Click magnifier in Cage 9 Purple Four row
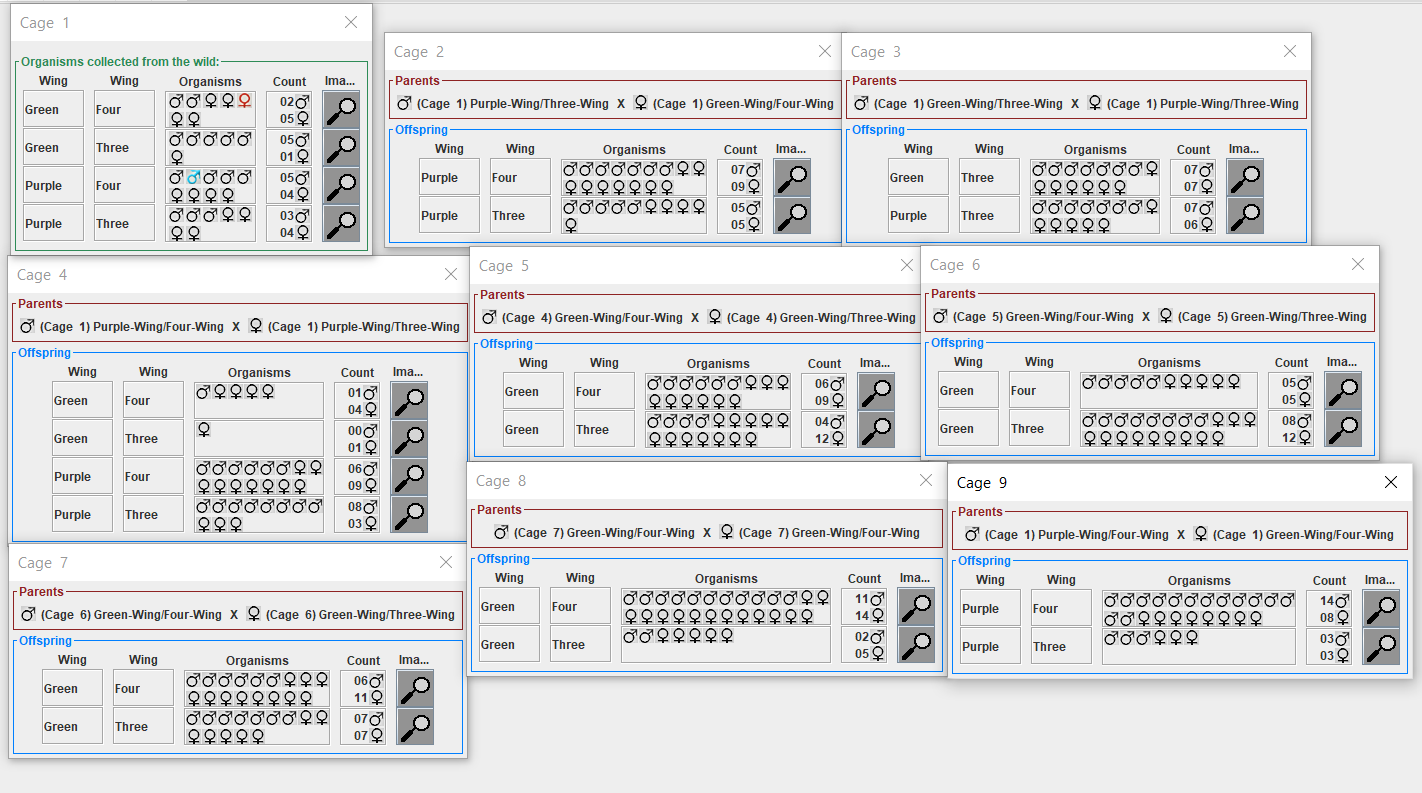 1381,608
